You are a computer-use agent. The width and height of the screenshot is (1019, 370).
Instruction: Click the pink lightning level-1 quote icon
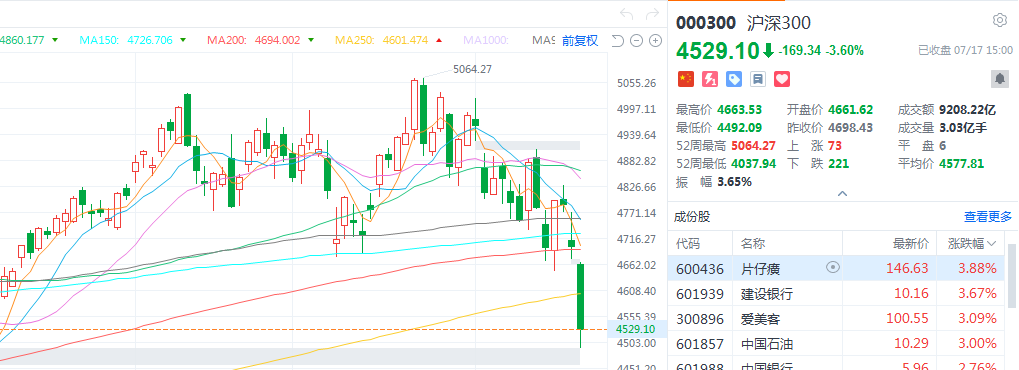click(x=710, y=79)
